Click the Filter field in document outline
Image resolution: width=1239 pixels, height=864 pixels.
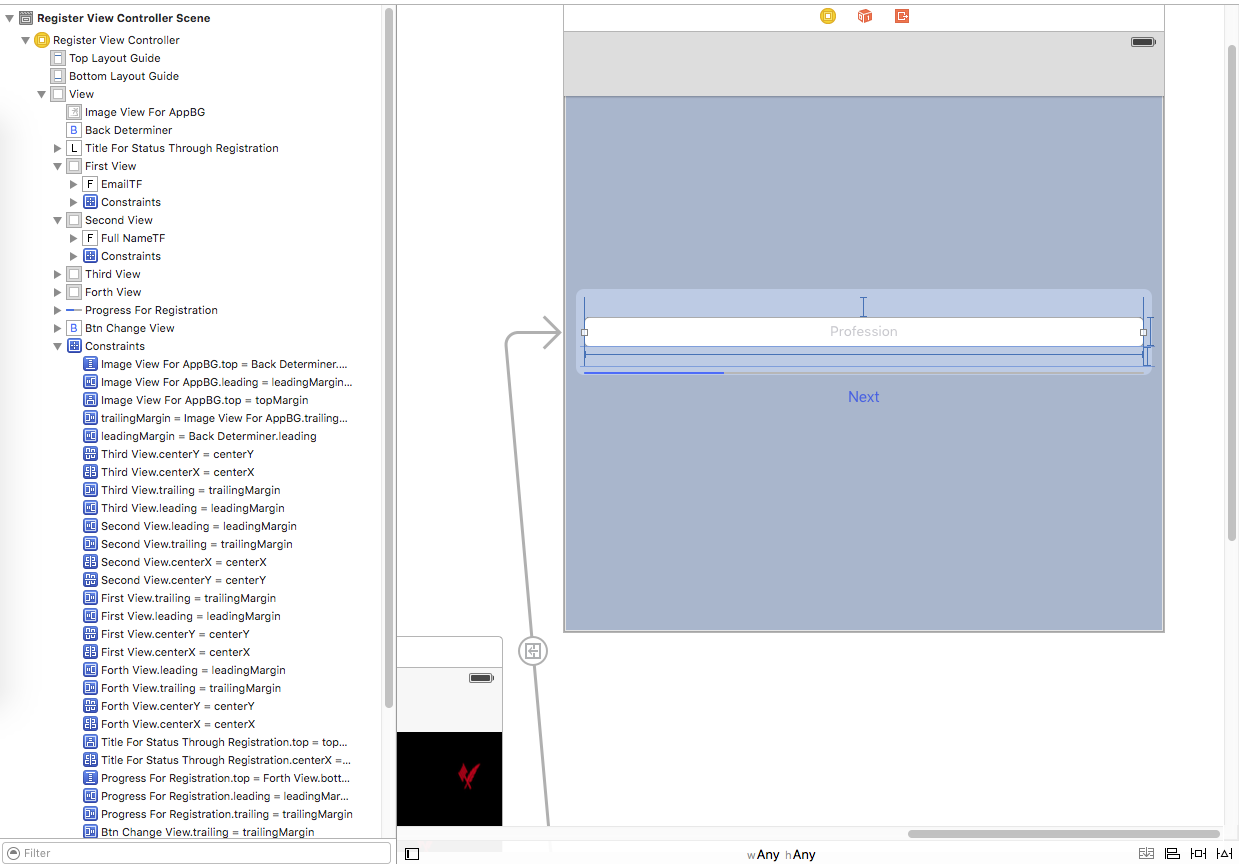click(x=197, y=853)
